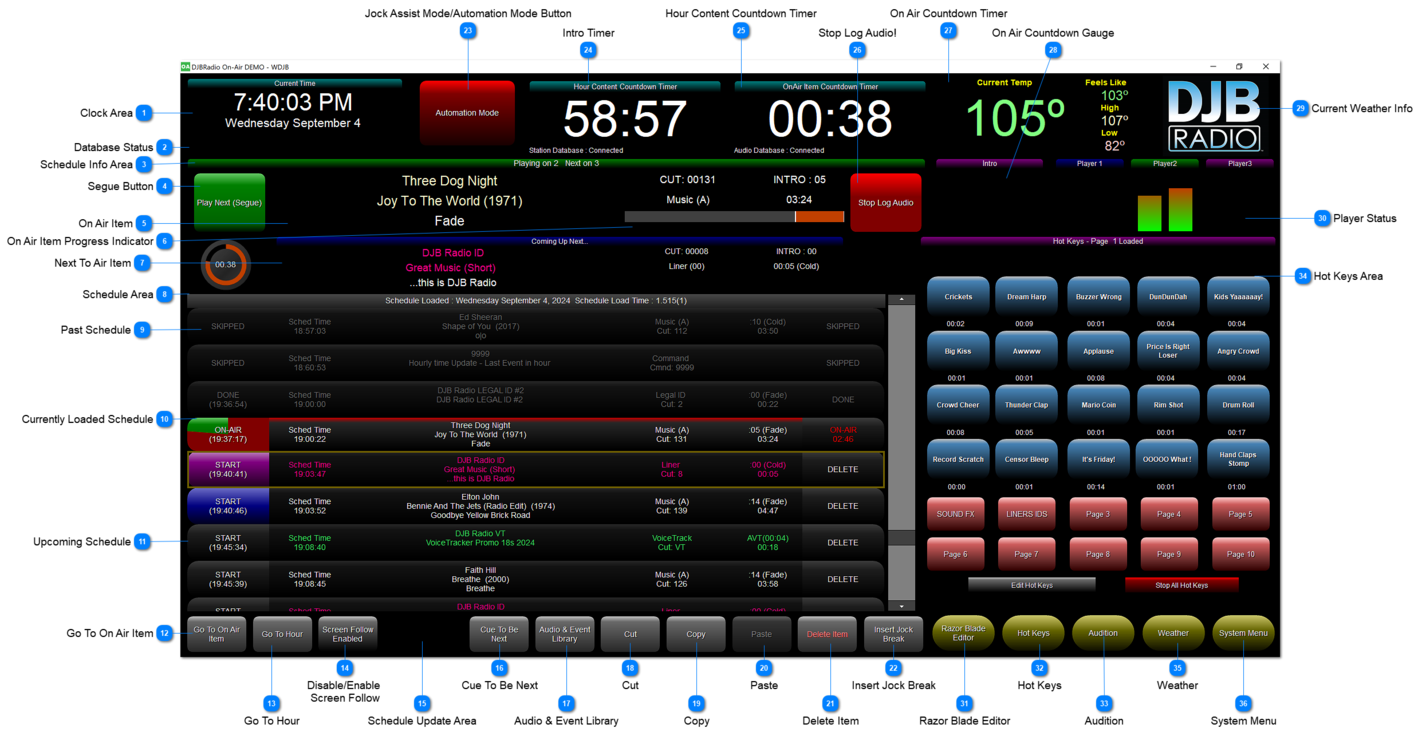Open the Weather panel
Viewport: 1422px width, 736px height.
(x=1173, y=633)
